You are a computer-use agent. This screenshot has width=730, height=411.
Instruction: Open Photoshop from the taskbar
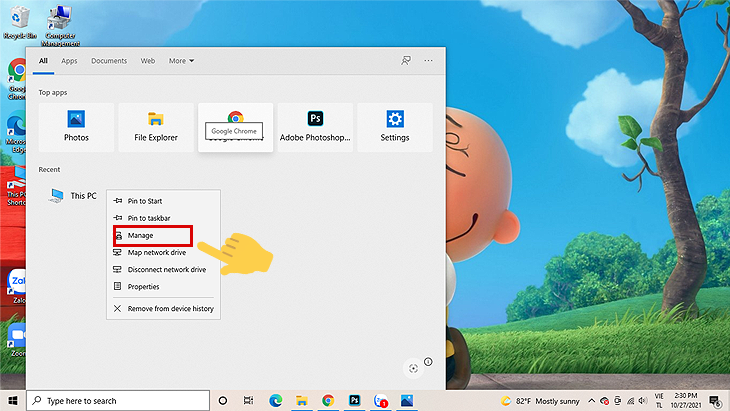click(x=355, y=401)
